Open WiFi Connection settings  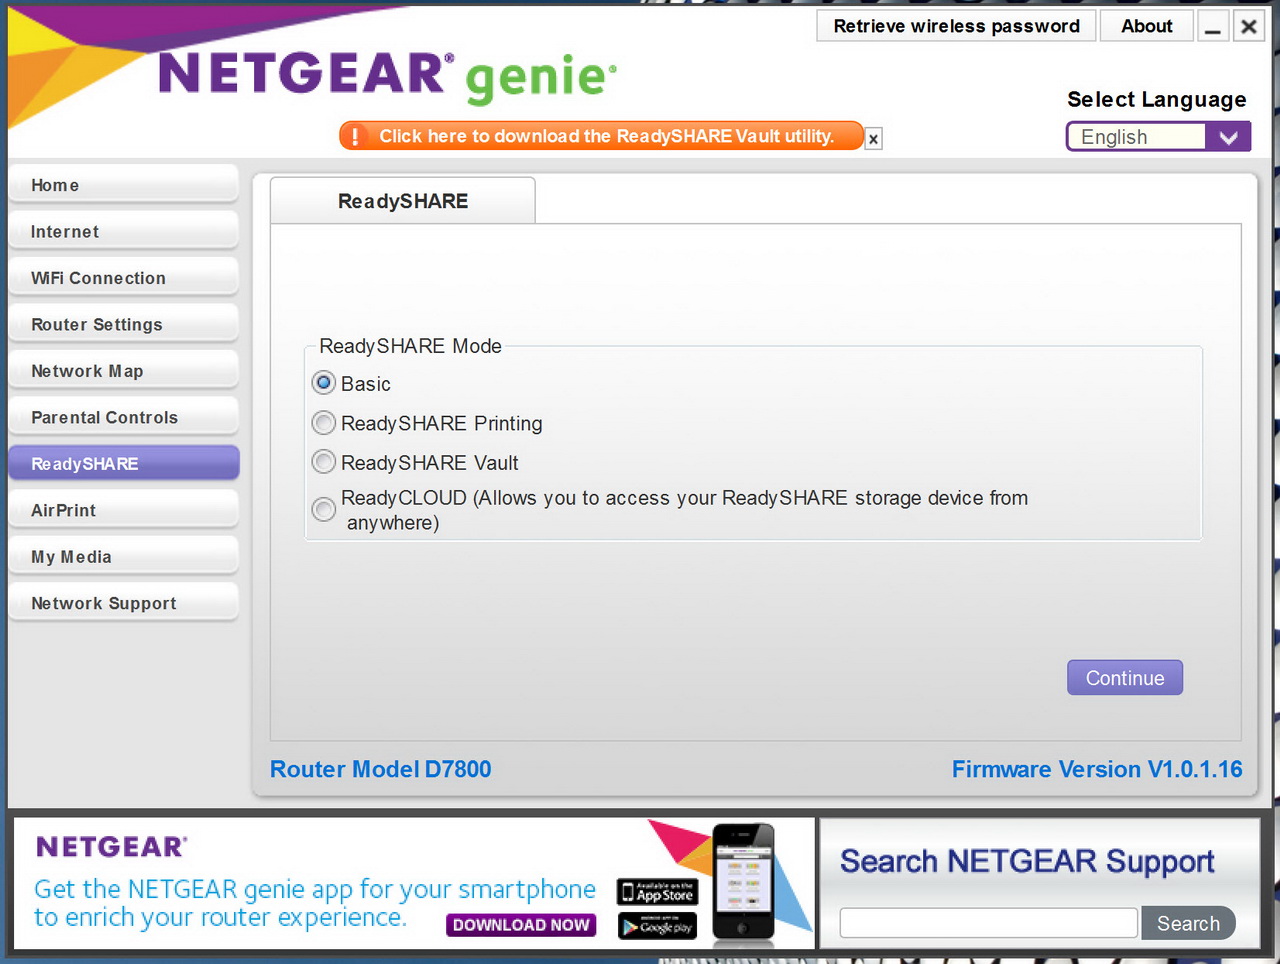[124, 278]
